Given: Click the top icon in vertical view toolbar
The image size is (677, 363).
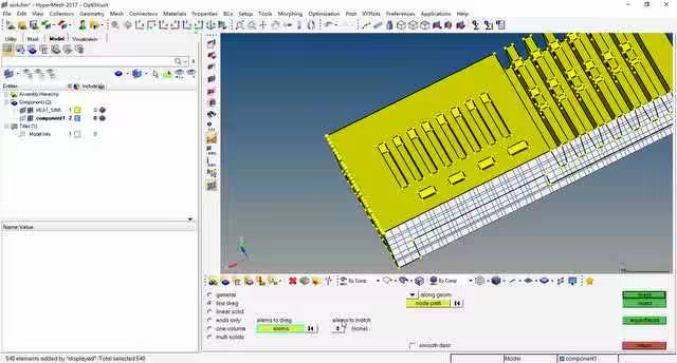Looking at the screenshot, I should 211,43.
